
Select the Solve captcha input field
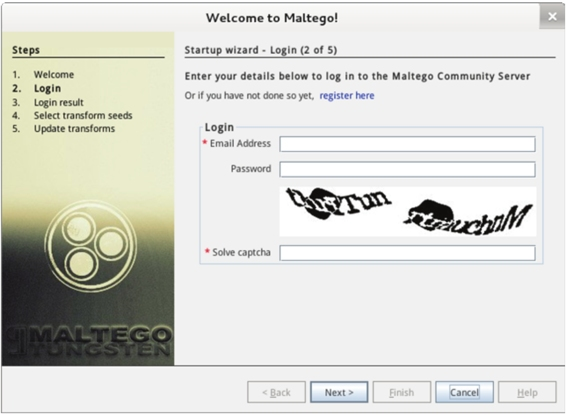[x=407, y=253]
